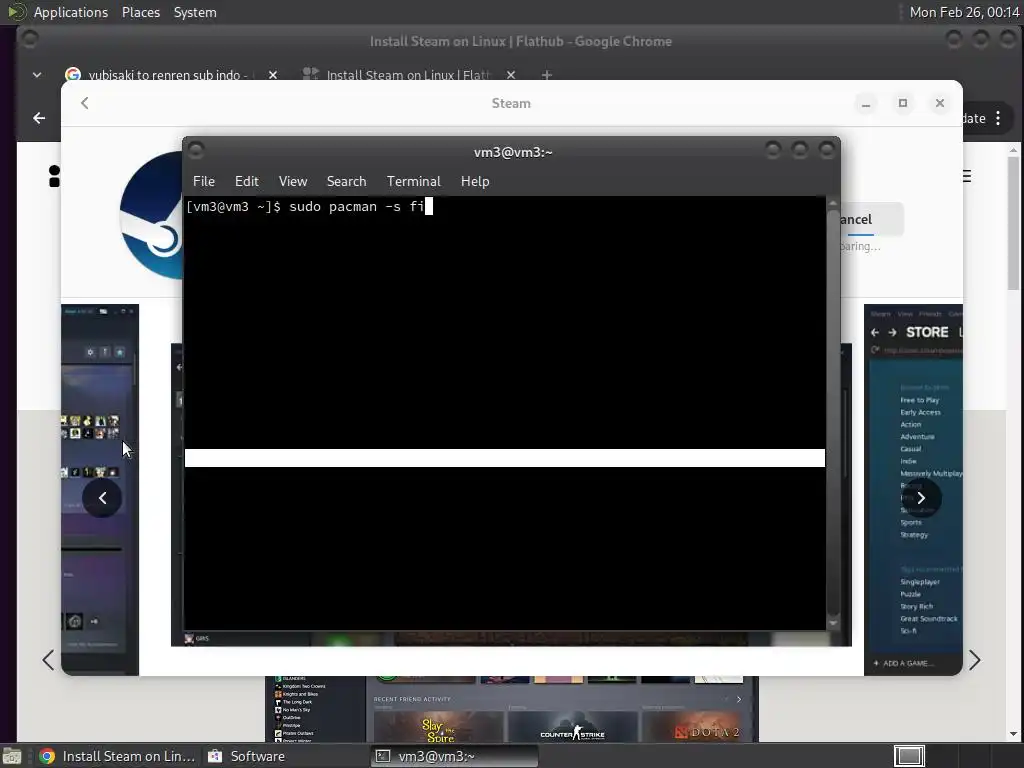The image size is (1024, 768).
Task: Open the Edit menu in terminal
Action: point(246,182)
